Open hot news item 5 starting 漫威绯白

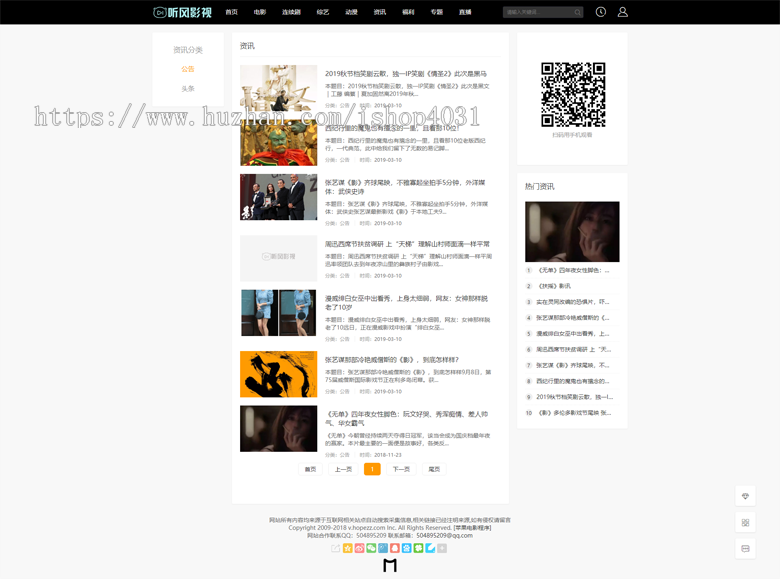pos(572,334)
